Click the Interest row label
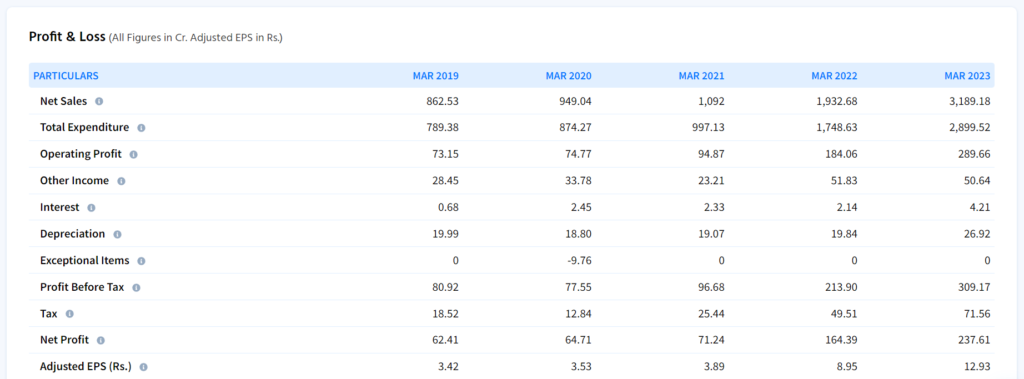This screenshot has height=379, width=1024. 59,207
